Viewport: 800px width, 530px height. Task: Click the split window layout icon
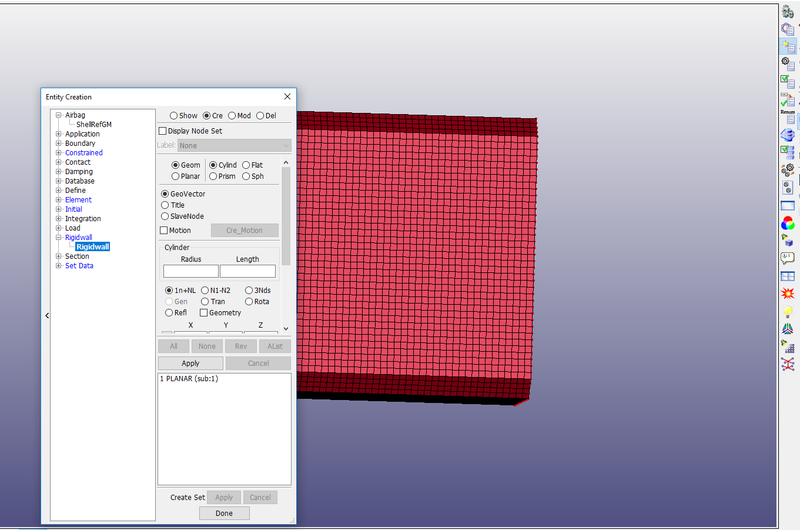788,276
